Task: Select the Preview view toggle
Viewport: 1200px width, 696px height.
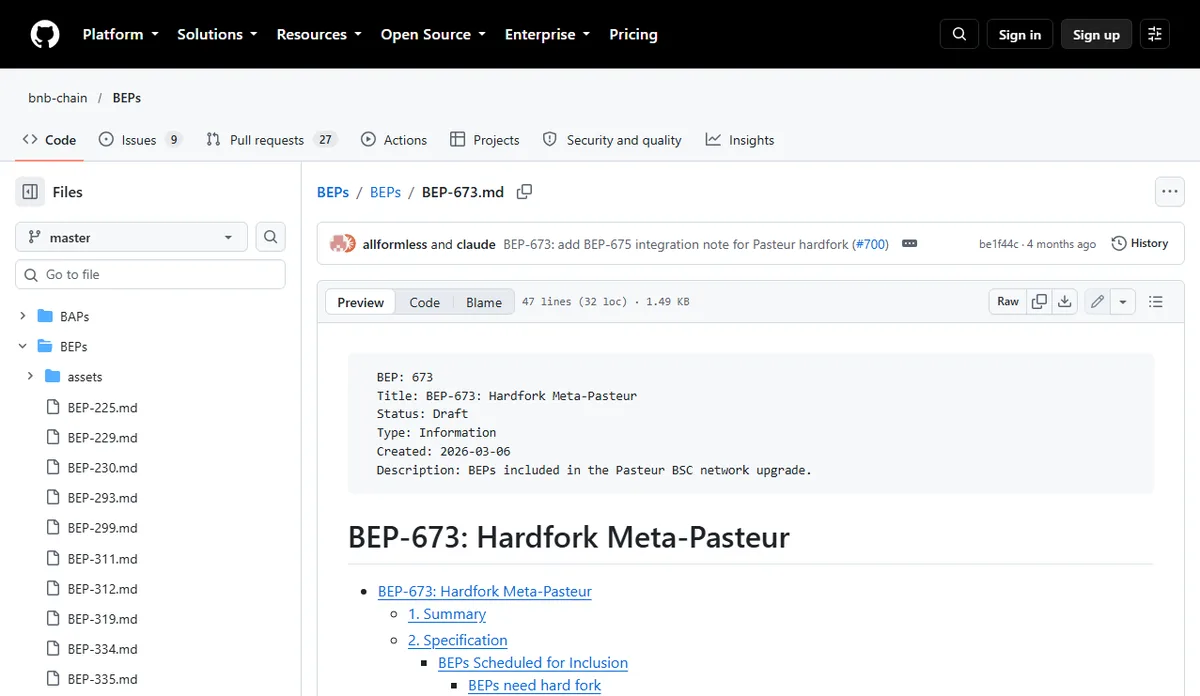Action: pyautogui.click(x=361, y=302)
